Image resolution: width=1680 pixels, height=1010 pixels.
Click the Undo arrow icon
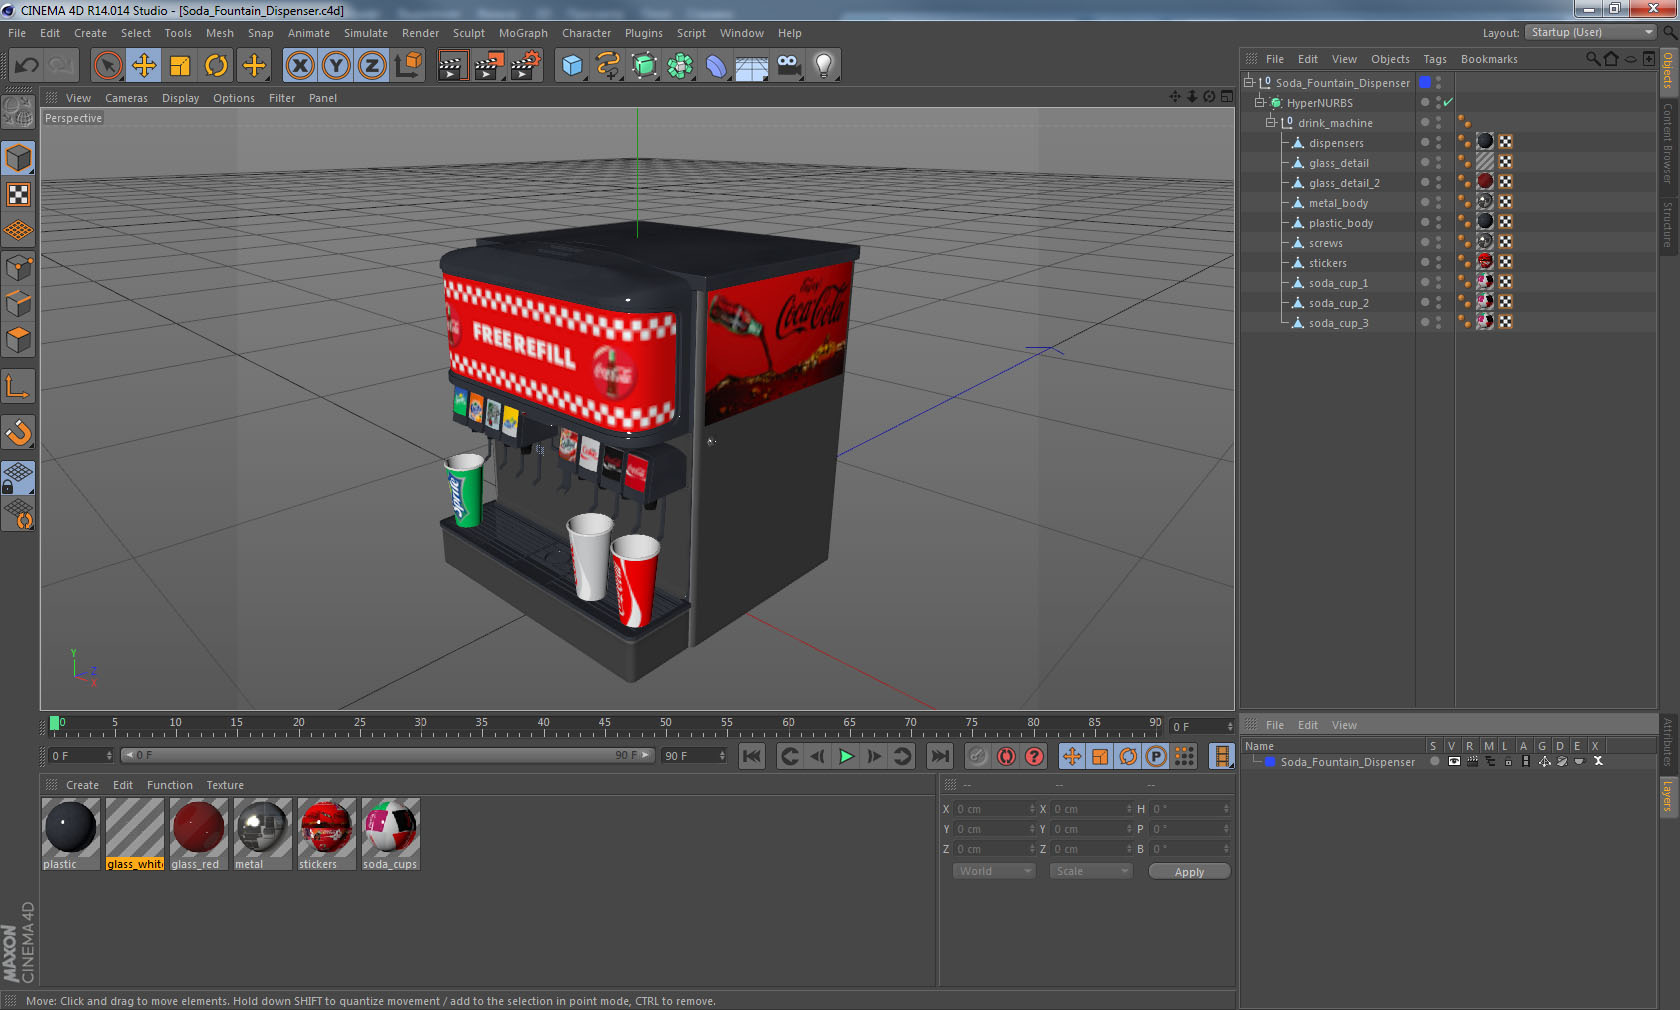[26, 66]
